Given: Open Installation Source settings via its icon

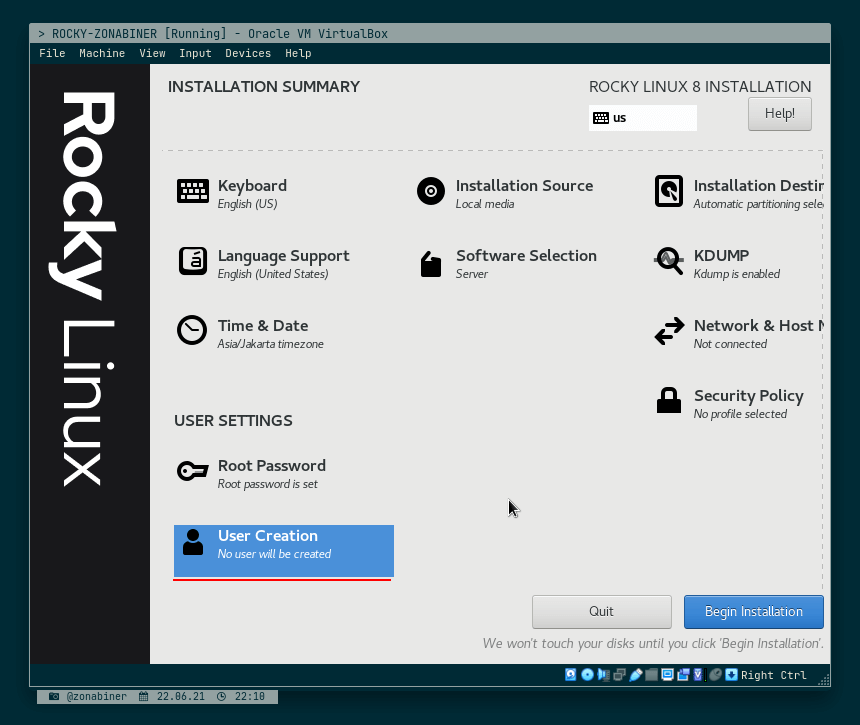Looking at the screenshot, I should (430, 190).
